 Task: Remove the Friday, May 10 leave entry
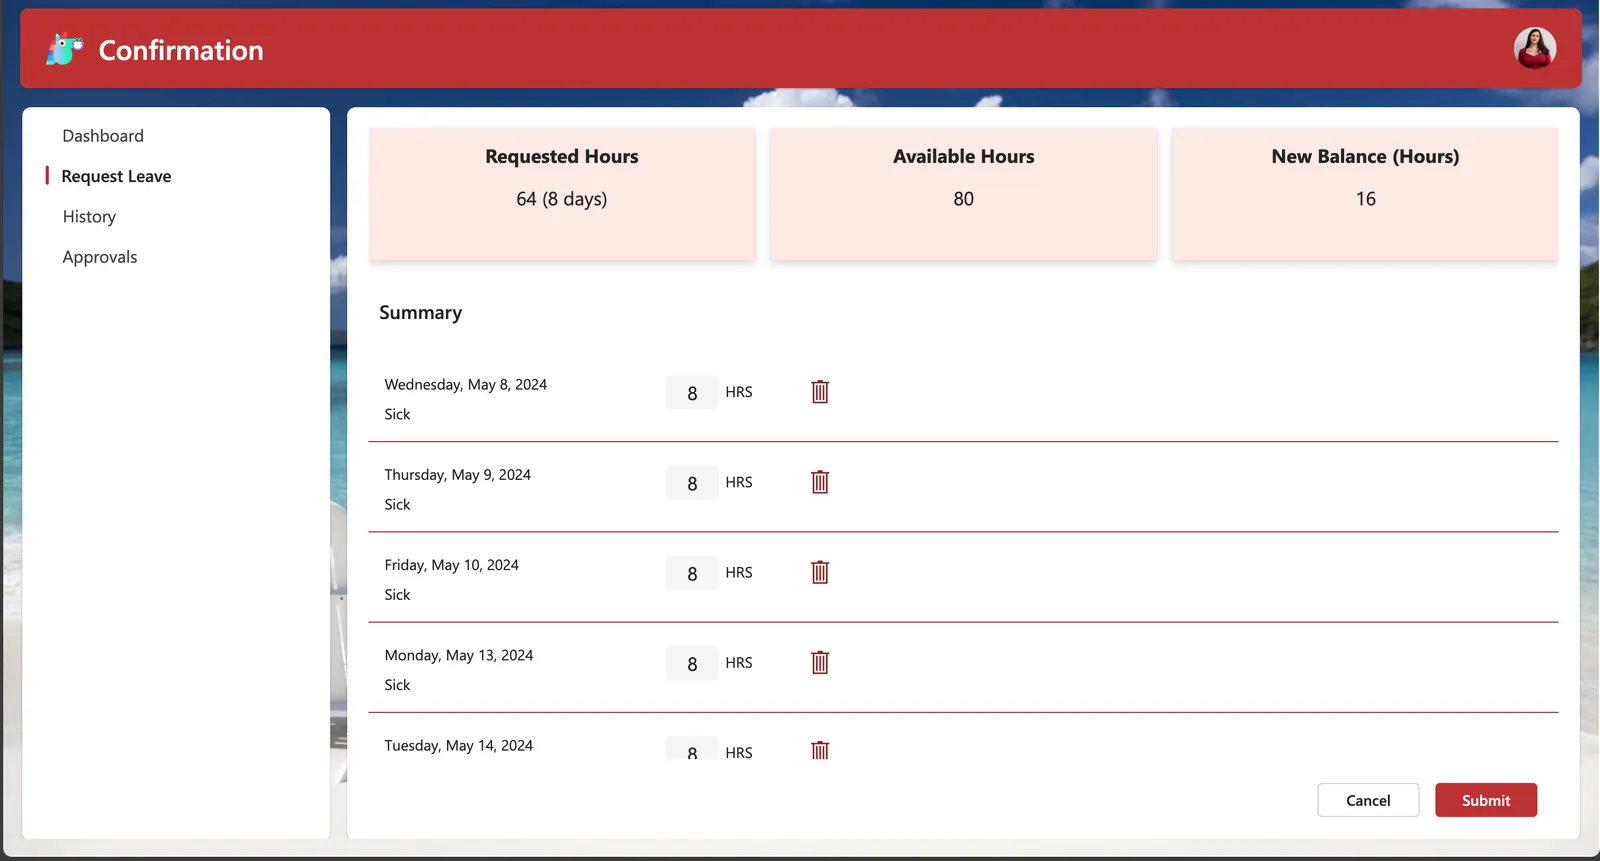(820, 572)
